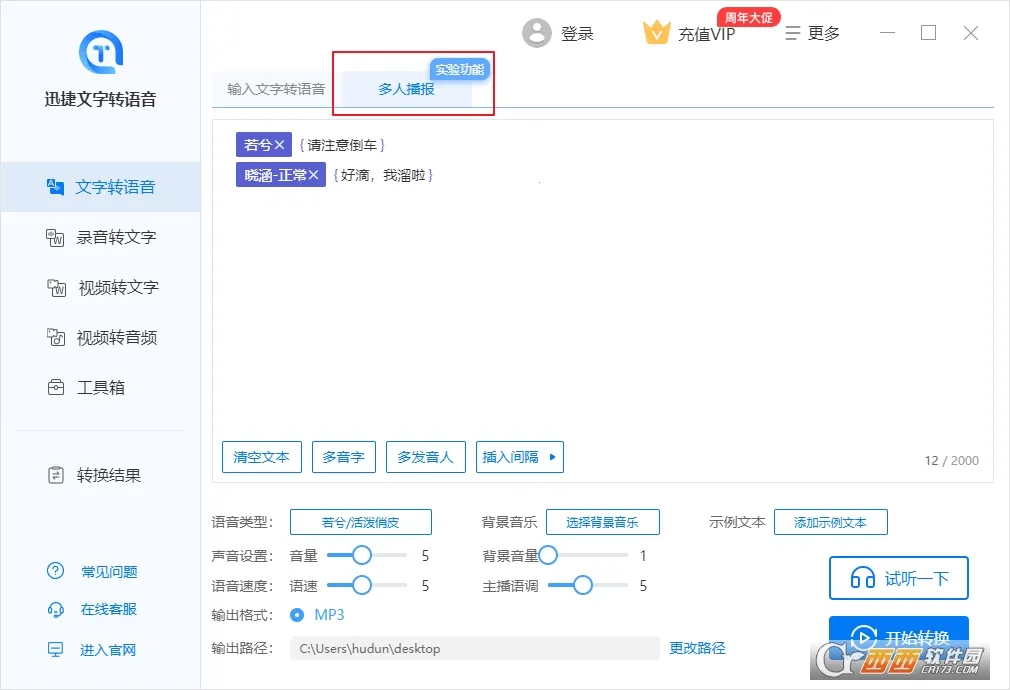Click the login avatar icon
1010x690 pixels.
pos(537,33)
